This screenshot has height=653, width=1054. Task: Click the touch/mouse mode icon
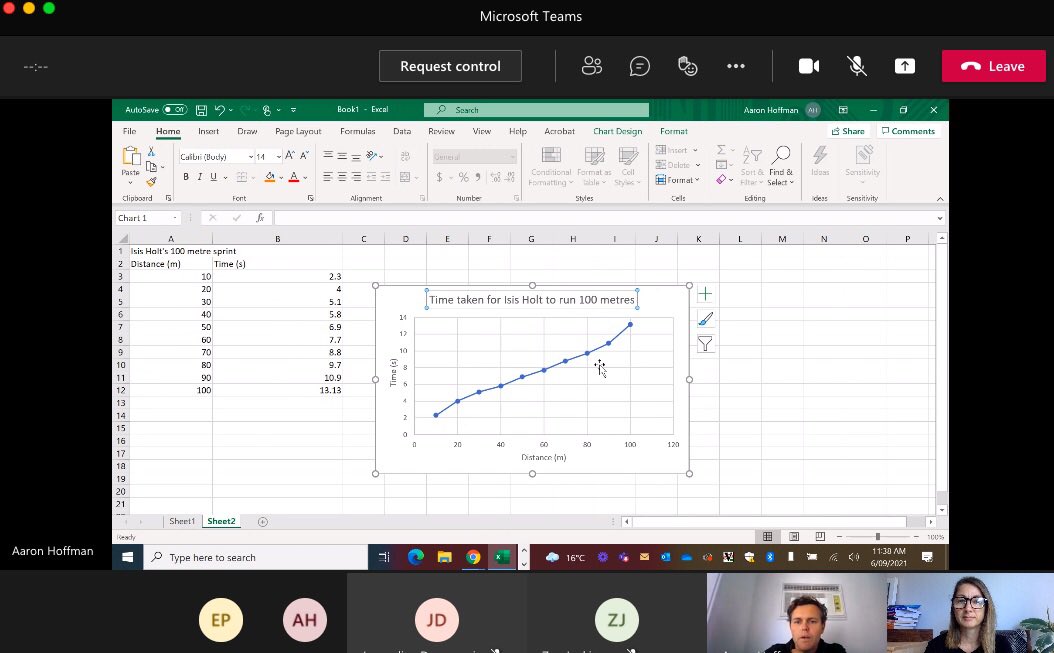267,110
